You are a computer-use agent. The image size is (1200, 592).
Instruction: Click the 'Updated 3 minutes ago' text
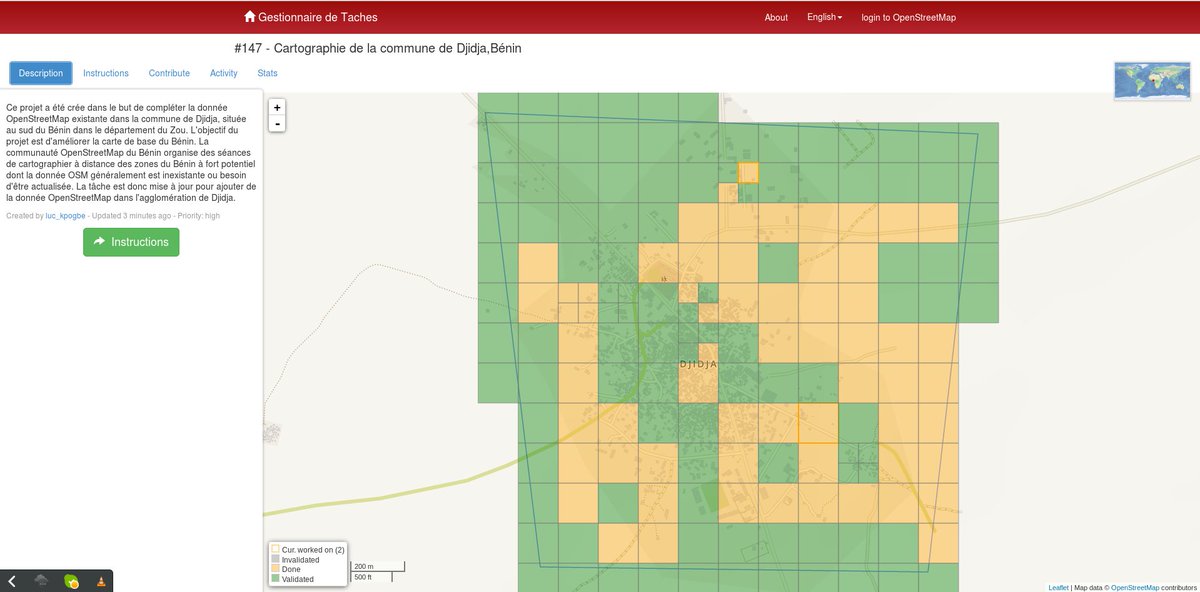pyautogui.click(x=132, y=216)
